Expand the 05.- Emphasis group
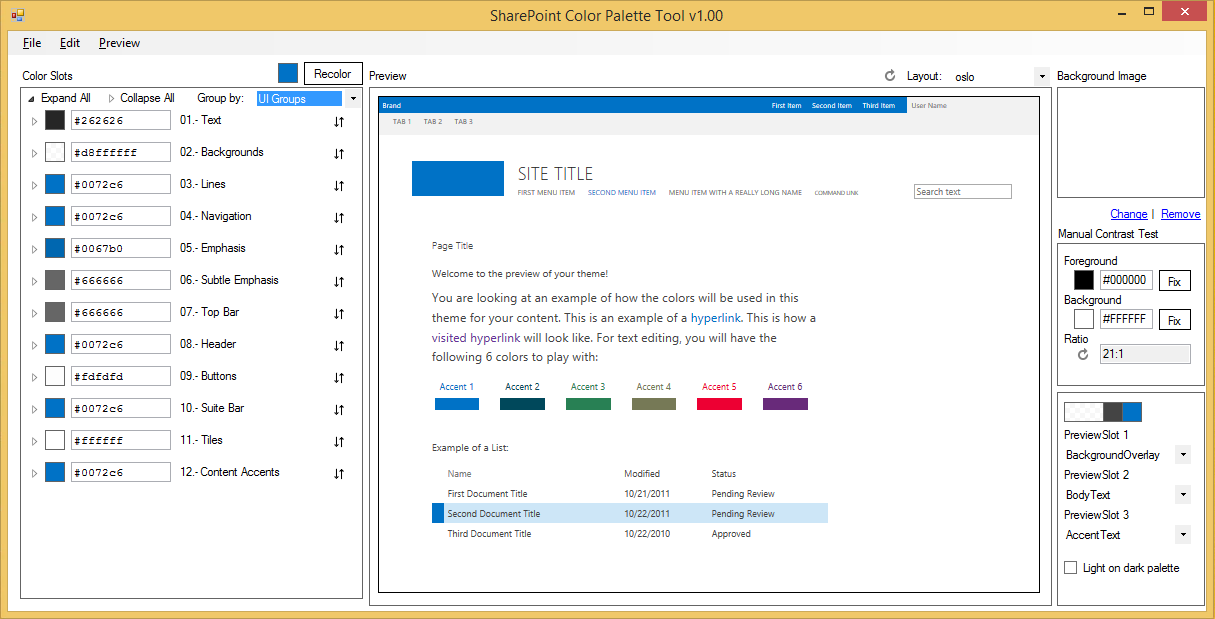The width and height of the screenshot is (1215, 619). pos(34,249)
